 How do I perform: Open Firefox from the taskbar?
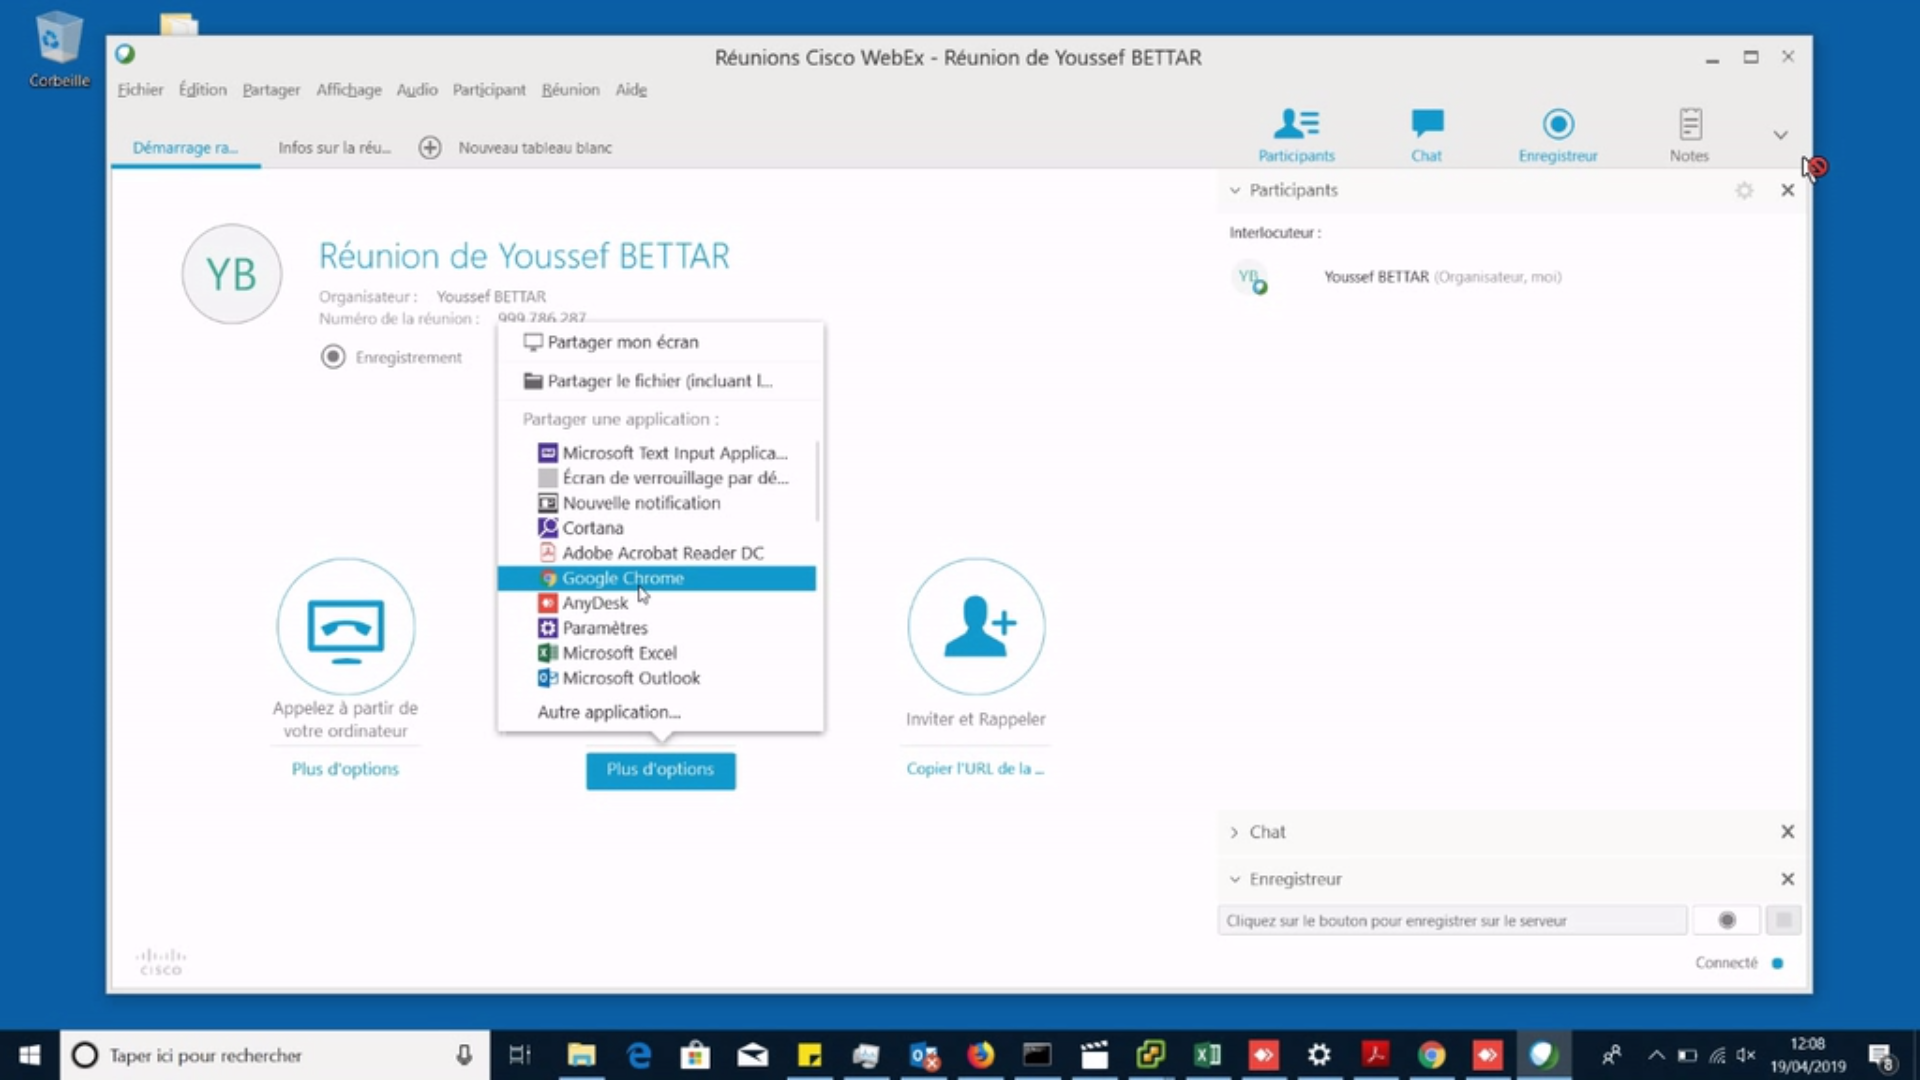coord(980,1055)
